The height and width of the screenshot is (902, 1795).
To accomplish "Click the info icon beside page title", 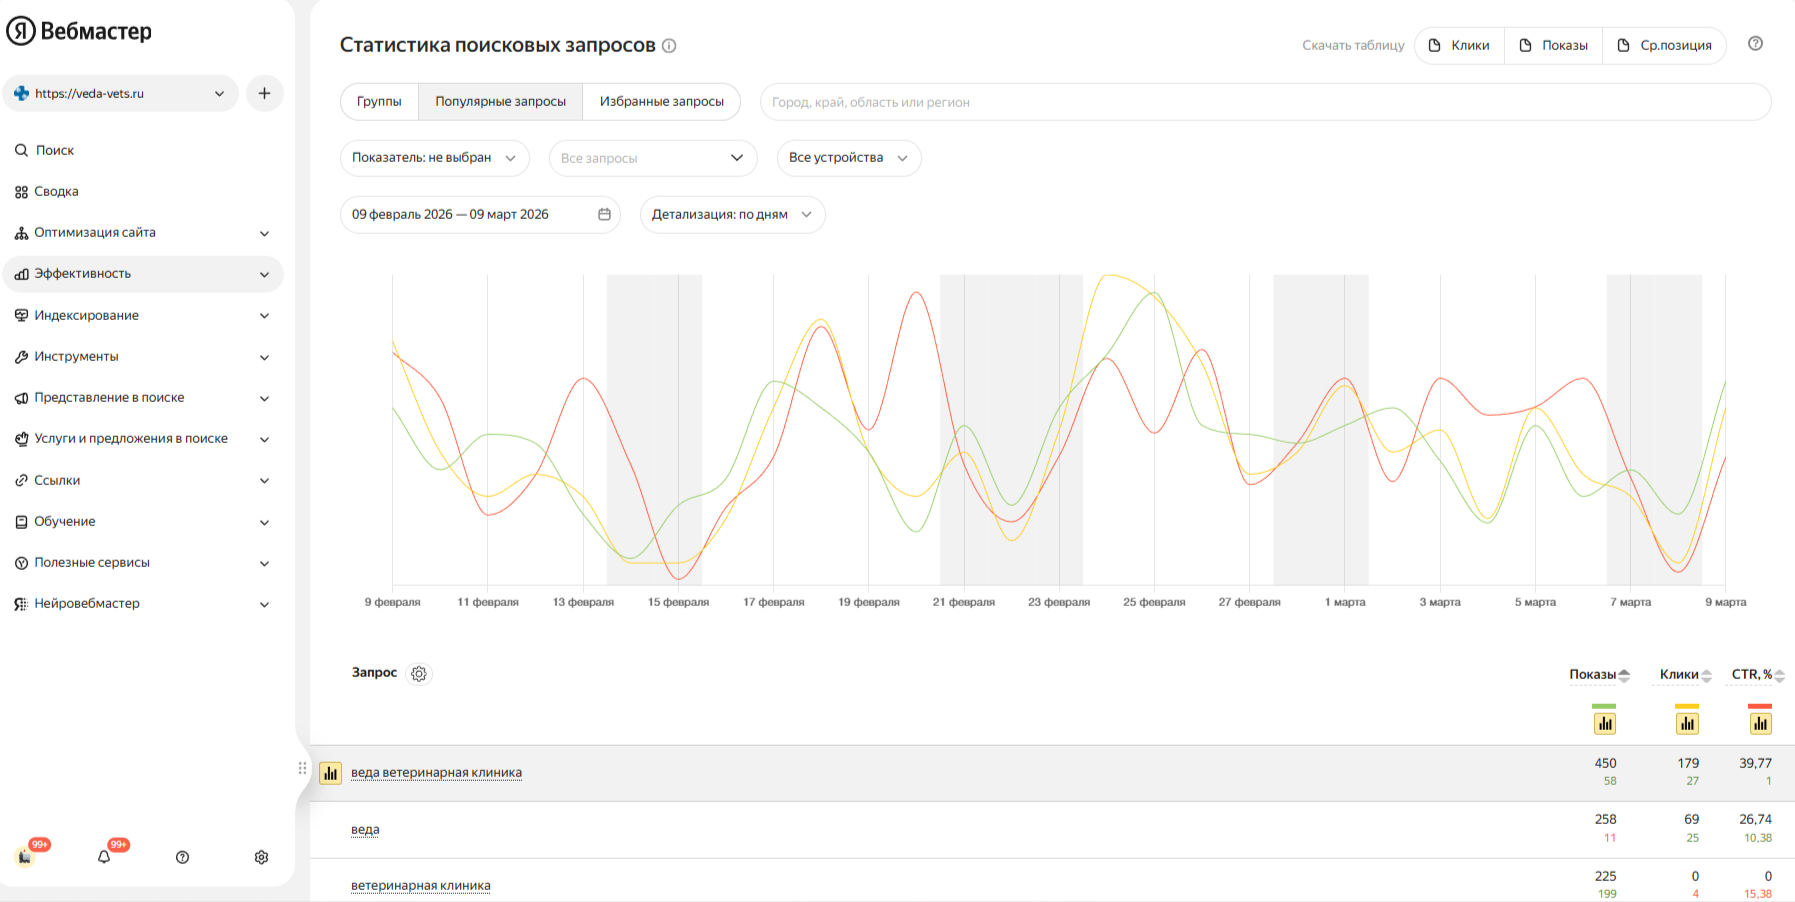I will [x=669, y=45].
